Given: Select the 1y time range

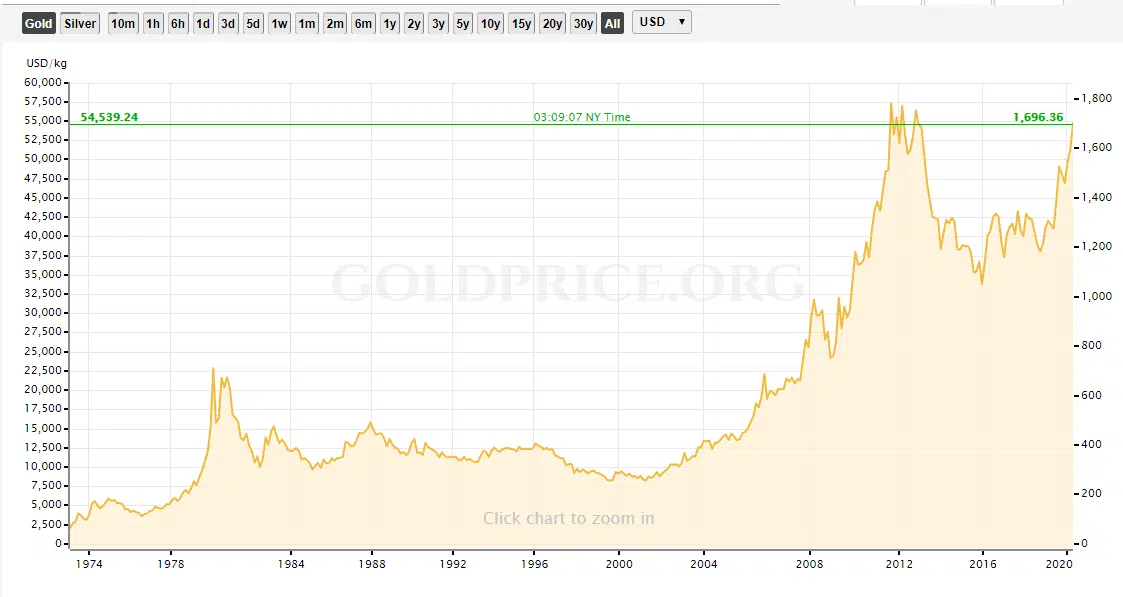Looking at the screenshot, I should click(x=390, y=23).
